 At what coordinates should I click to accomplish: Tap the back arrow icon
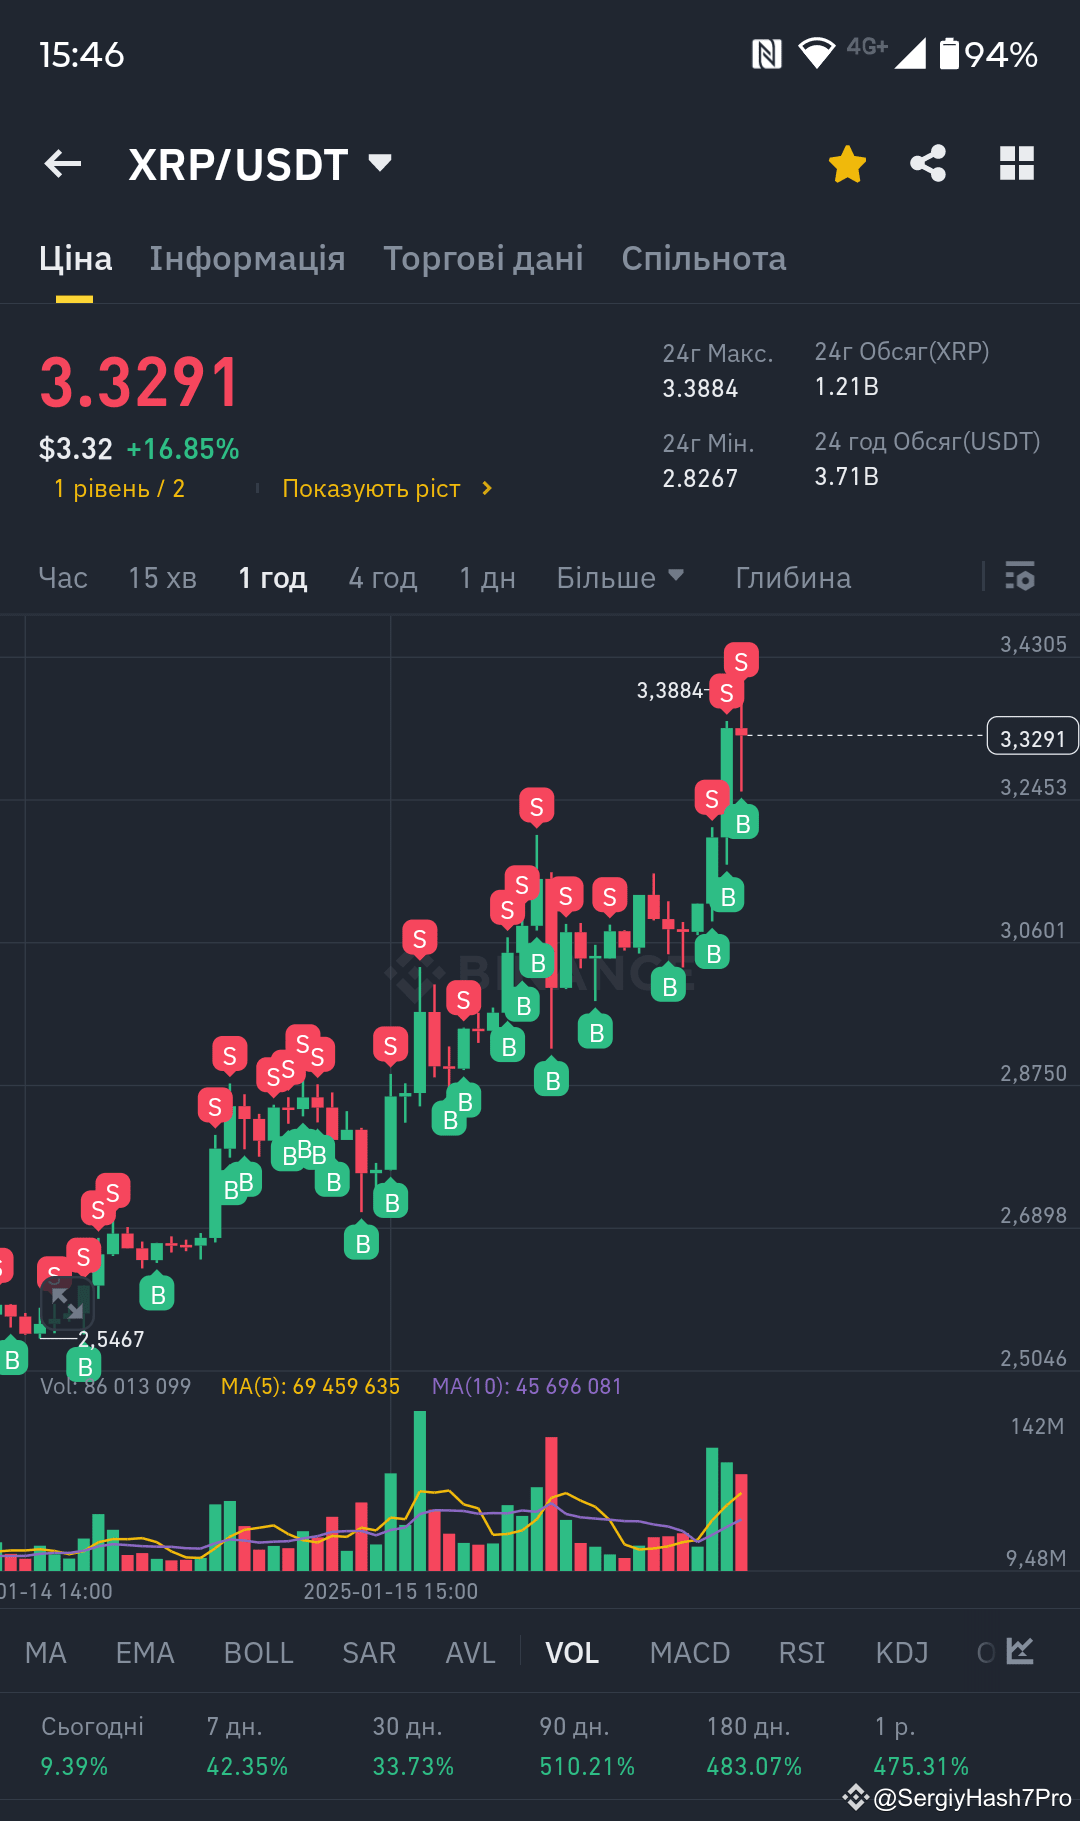coord(63,164)
